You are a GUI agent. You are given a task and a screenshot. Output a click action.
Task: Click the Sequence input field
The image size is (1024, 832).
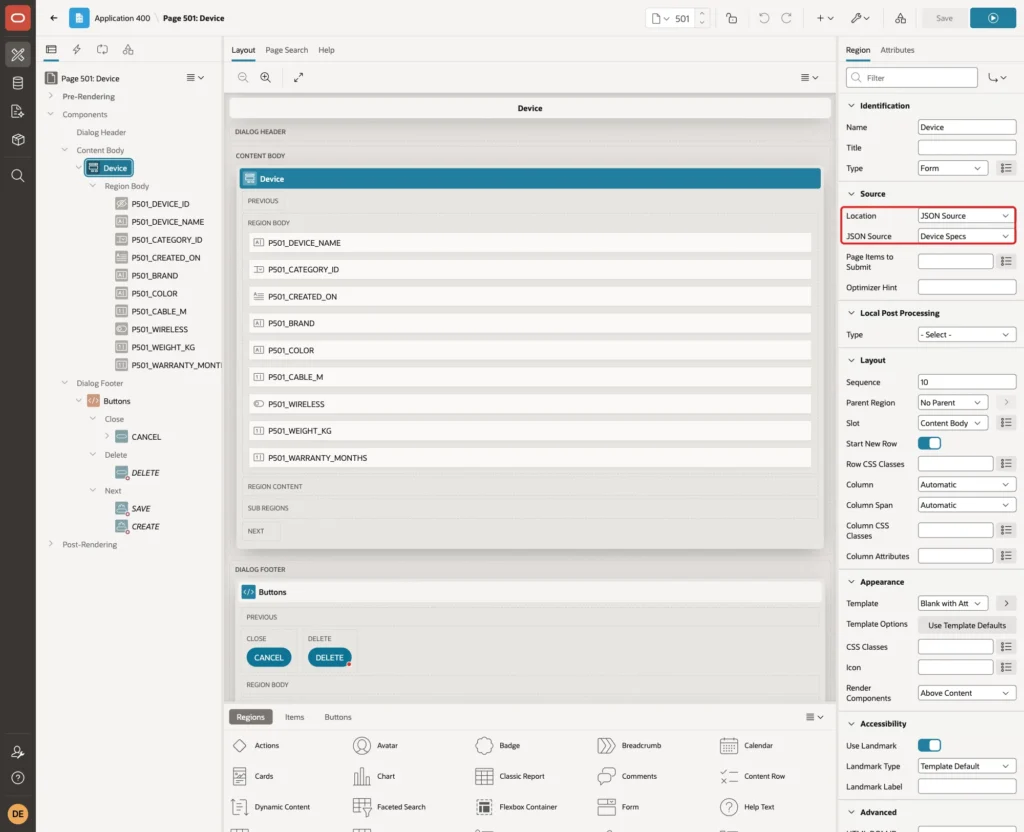click(967, 382)
